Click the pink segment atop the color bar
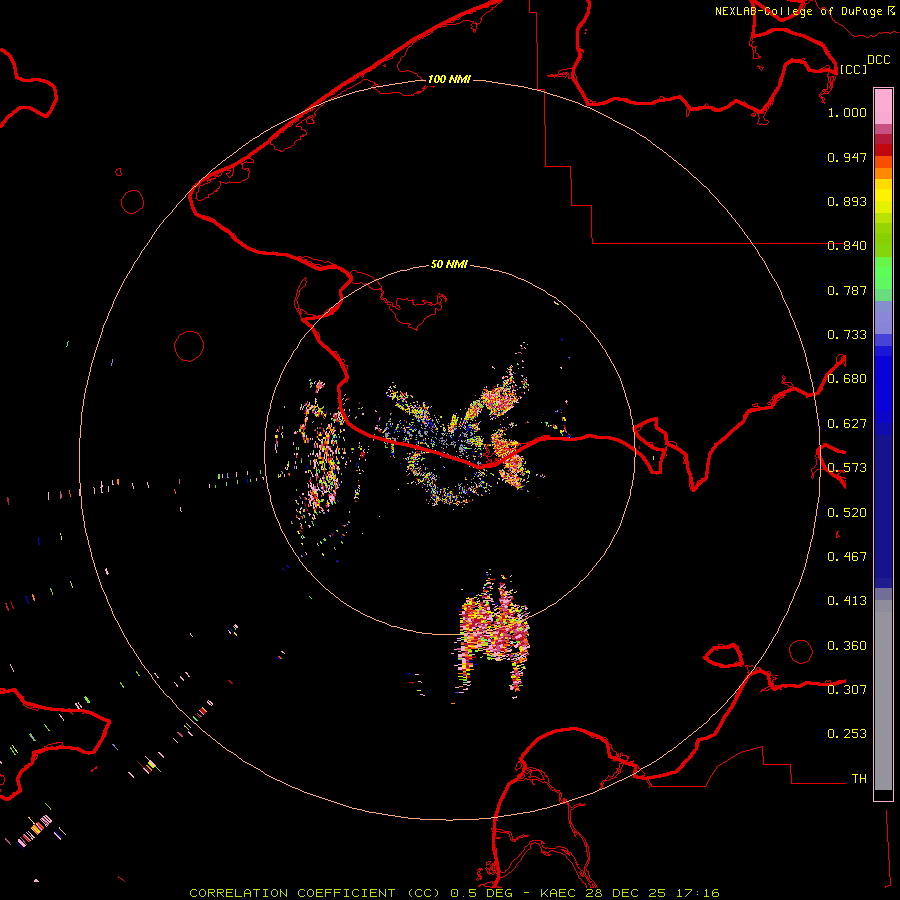Screen dimensions: 900x900 point(883,107)
